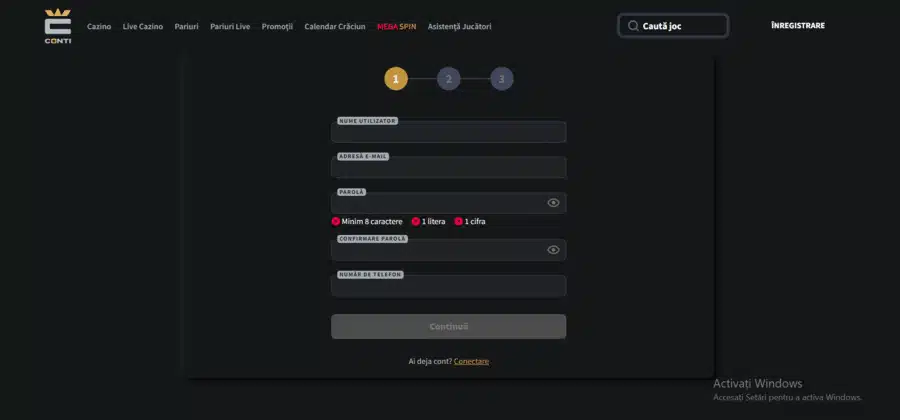Open the Cazino menu item
The width and height of the screenshot is (900, 420).
click(x=99, y=26)
